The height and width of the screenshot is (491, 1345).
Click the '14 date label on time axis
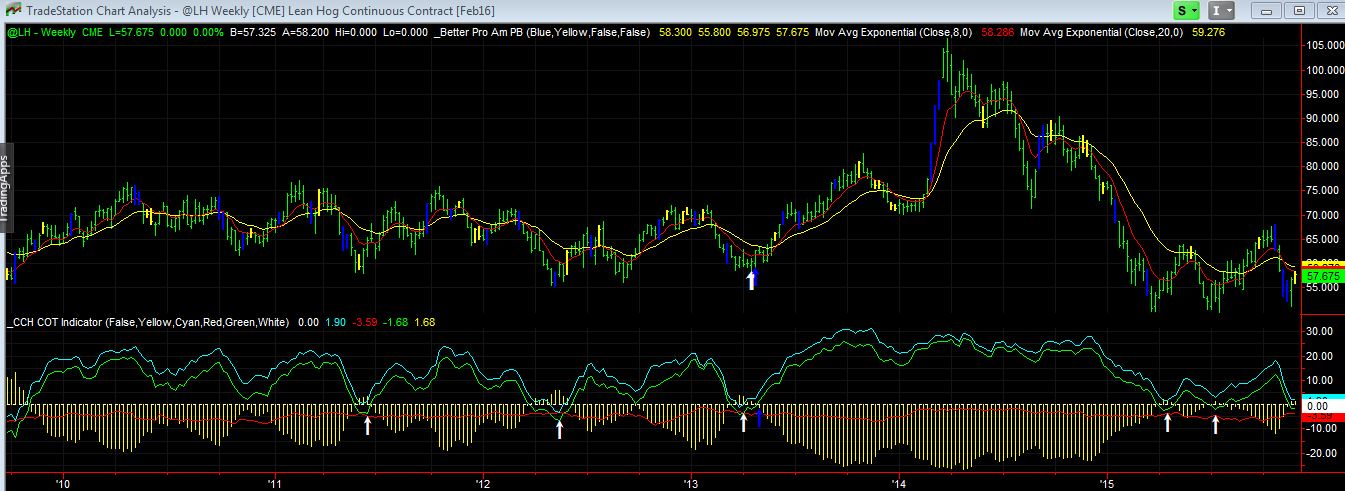pos(898,483)
